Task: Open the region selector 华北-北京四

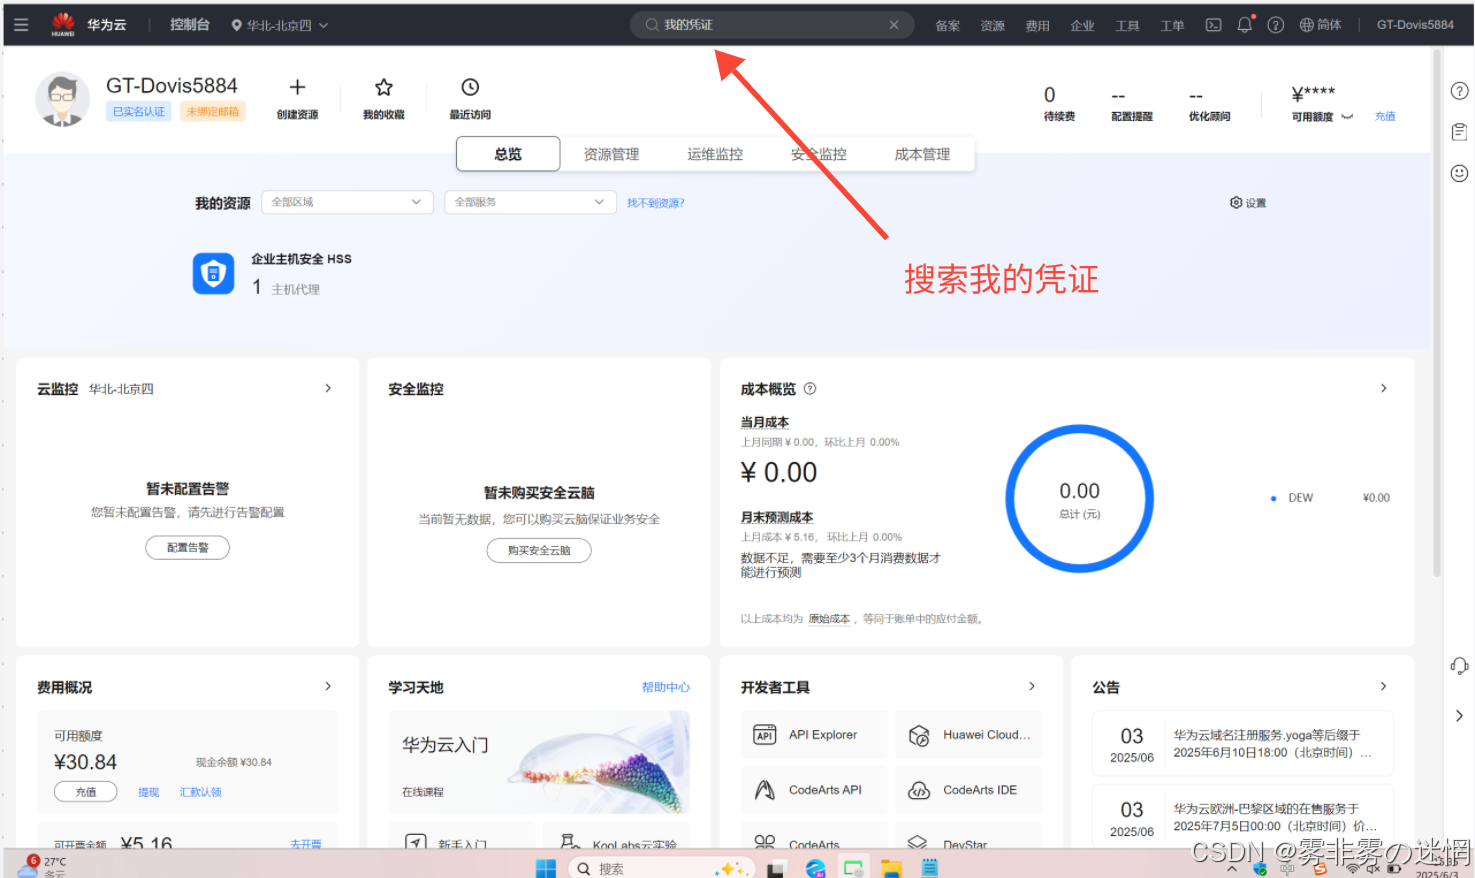Action: pyautogui.click(x=279, y=25)
